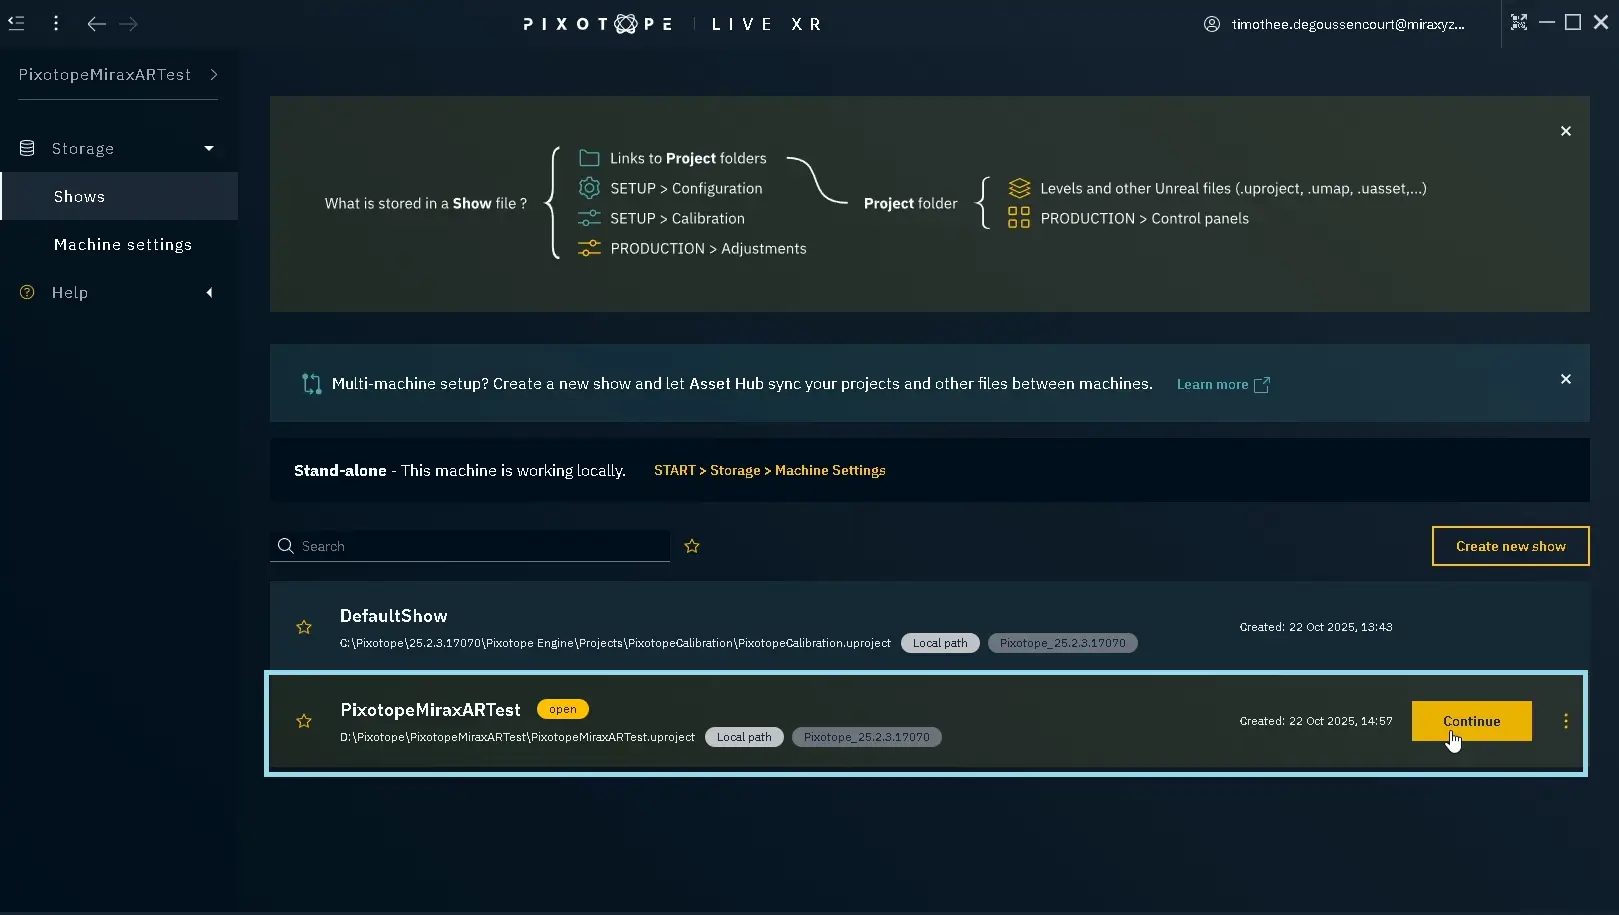This screenshot has width=1619, height=915.
Task: Click the Help question mark icon
Action: point(27,293)
